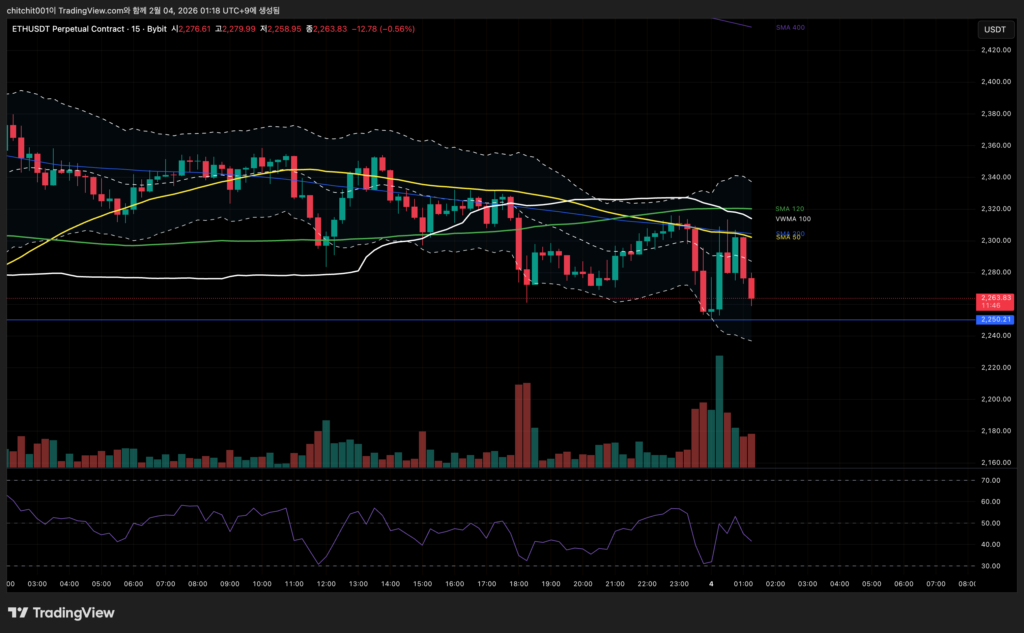Click the 2,400.00 price axis level
Screen dimensions: 1024x633
pos(993,82)
